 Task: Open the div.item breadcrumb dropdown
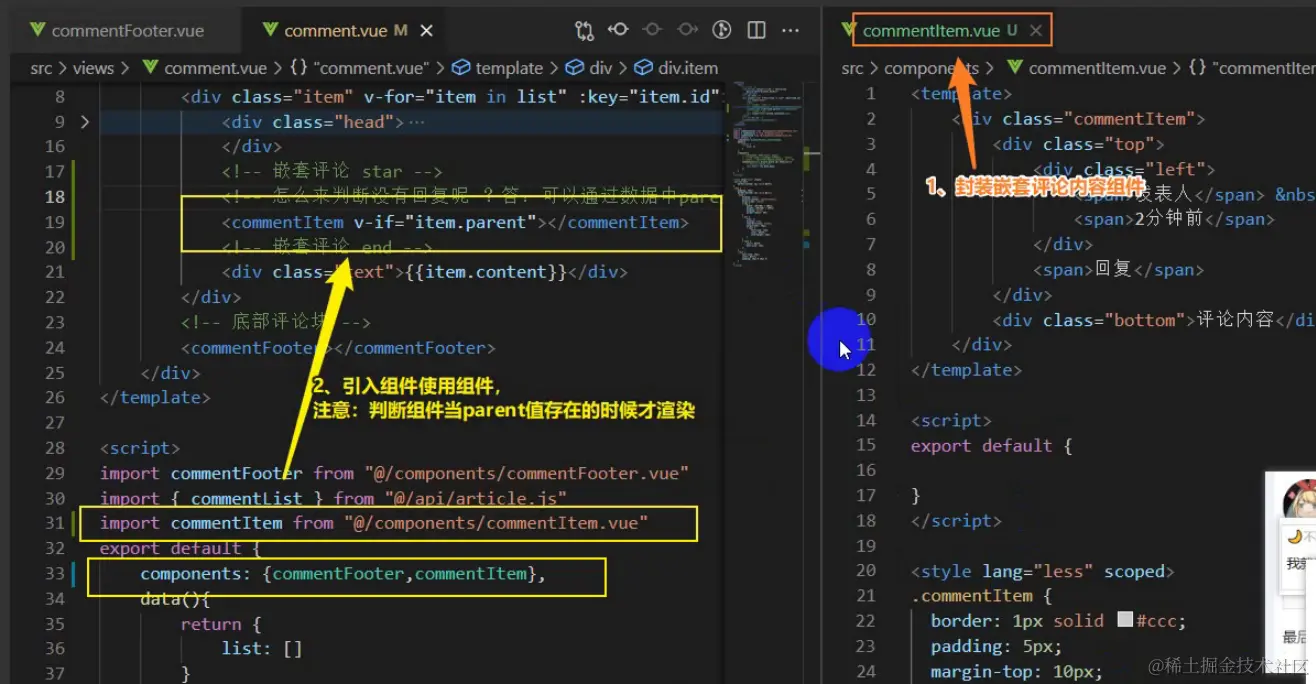pos(687,68)
